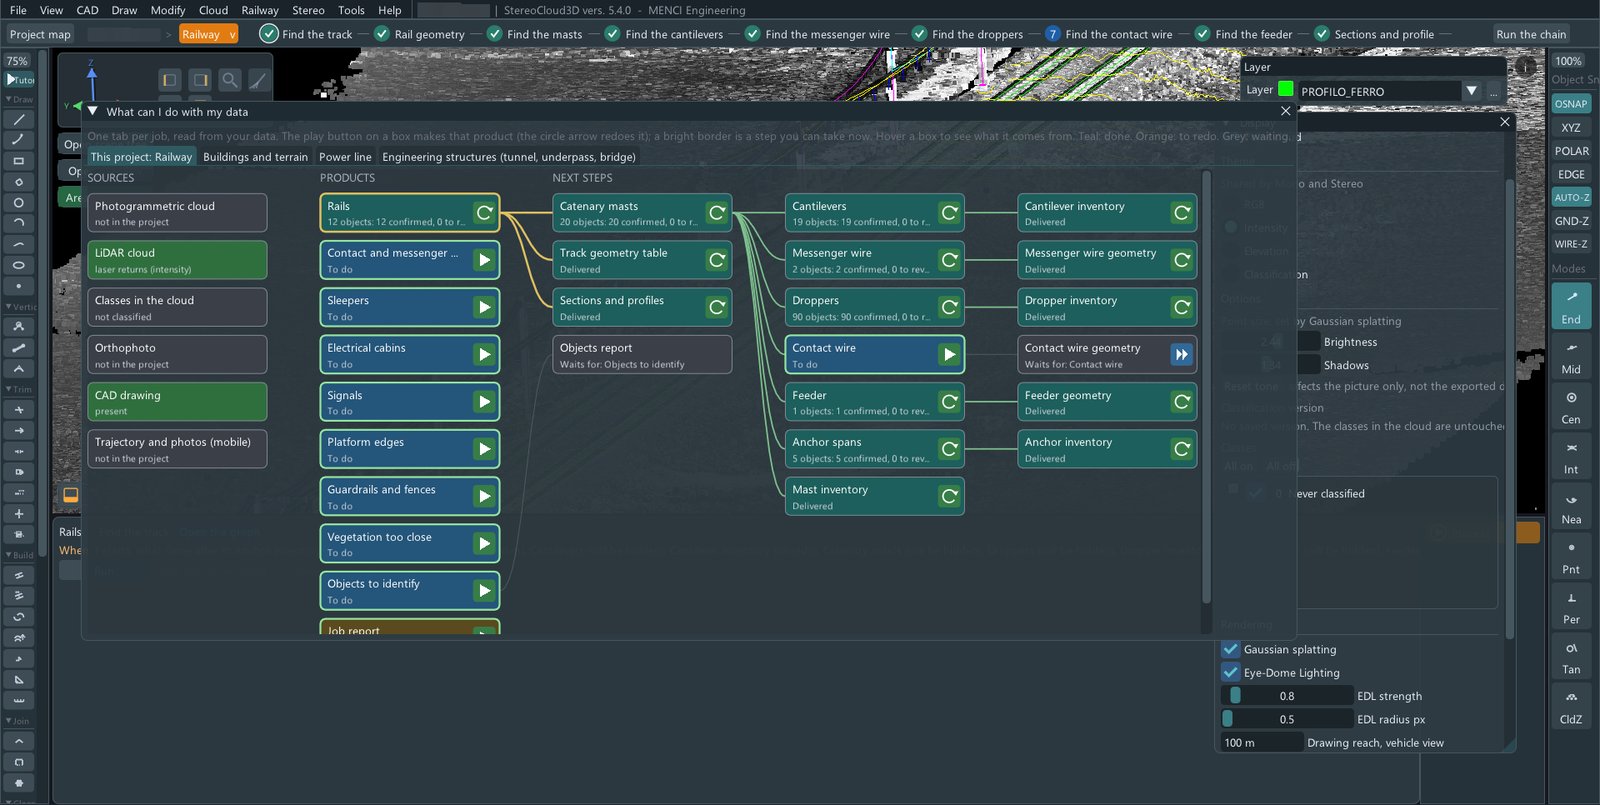Image resolution: width=1600 pixels, height=805 pixels.
Task: Run the Platform edges play button
Action: [x=484, y=449]
